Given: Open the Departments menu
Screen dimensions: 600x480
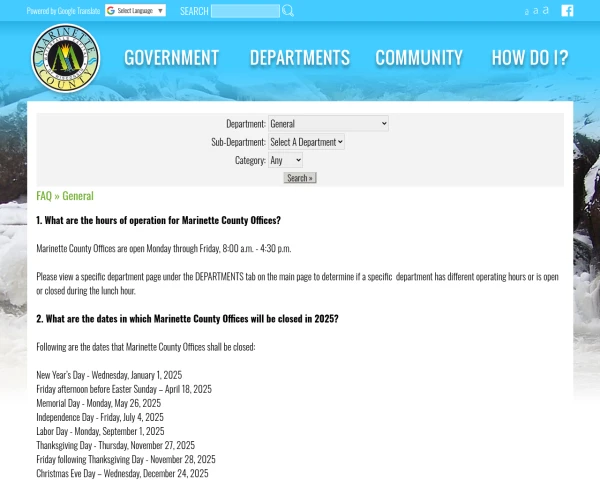Looking at the screenshot, I should [300, 58].
